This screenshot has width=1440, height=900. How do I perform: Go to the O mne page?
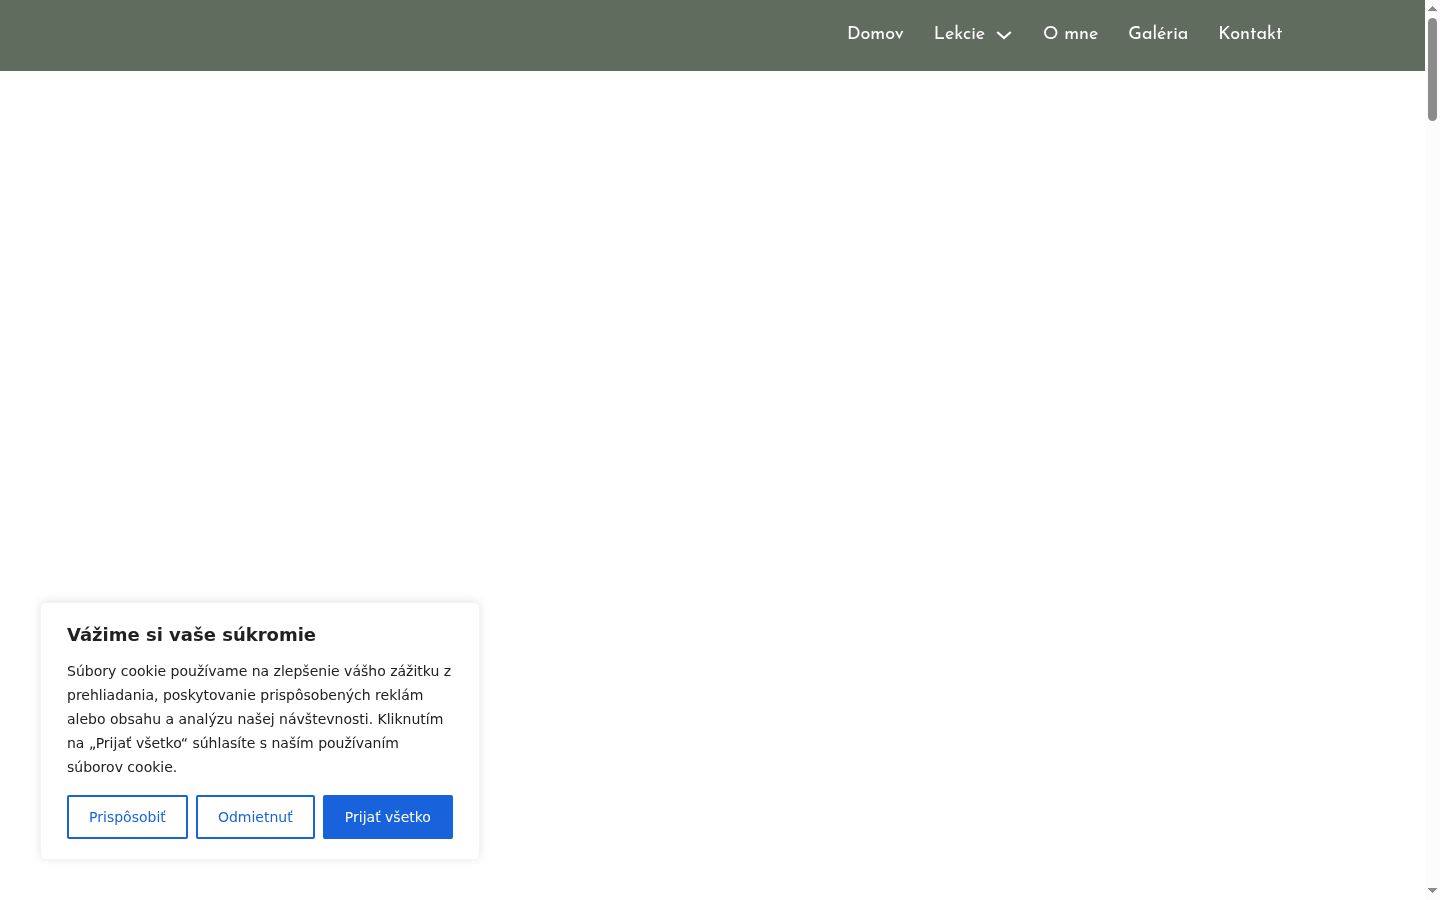(1070, 34)
